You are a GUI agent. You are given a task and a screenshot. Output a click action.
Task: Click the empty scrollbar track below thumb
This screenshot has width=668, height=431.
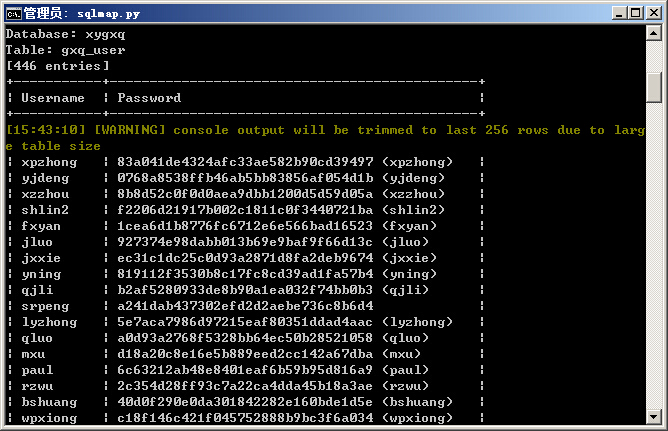[x=654, y=256]
